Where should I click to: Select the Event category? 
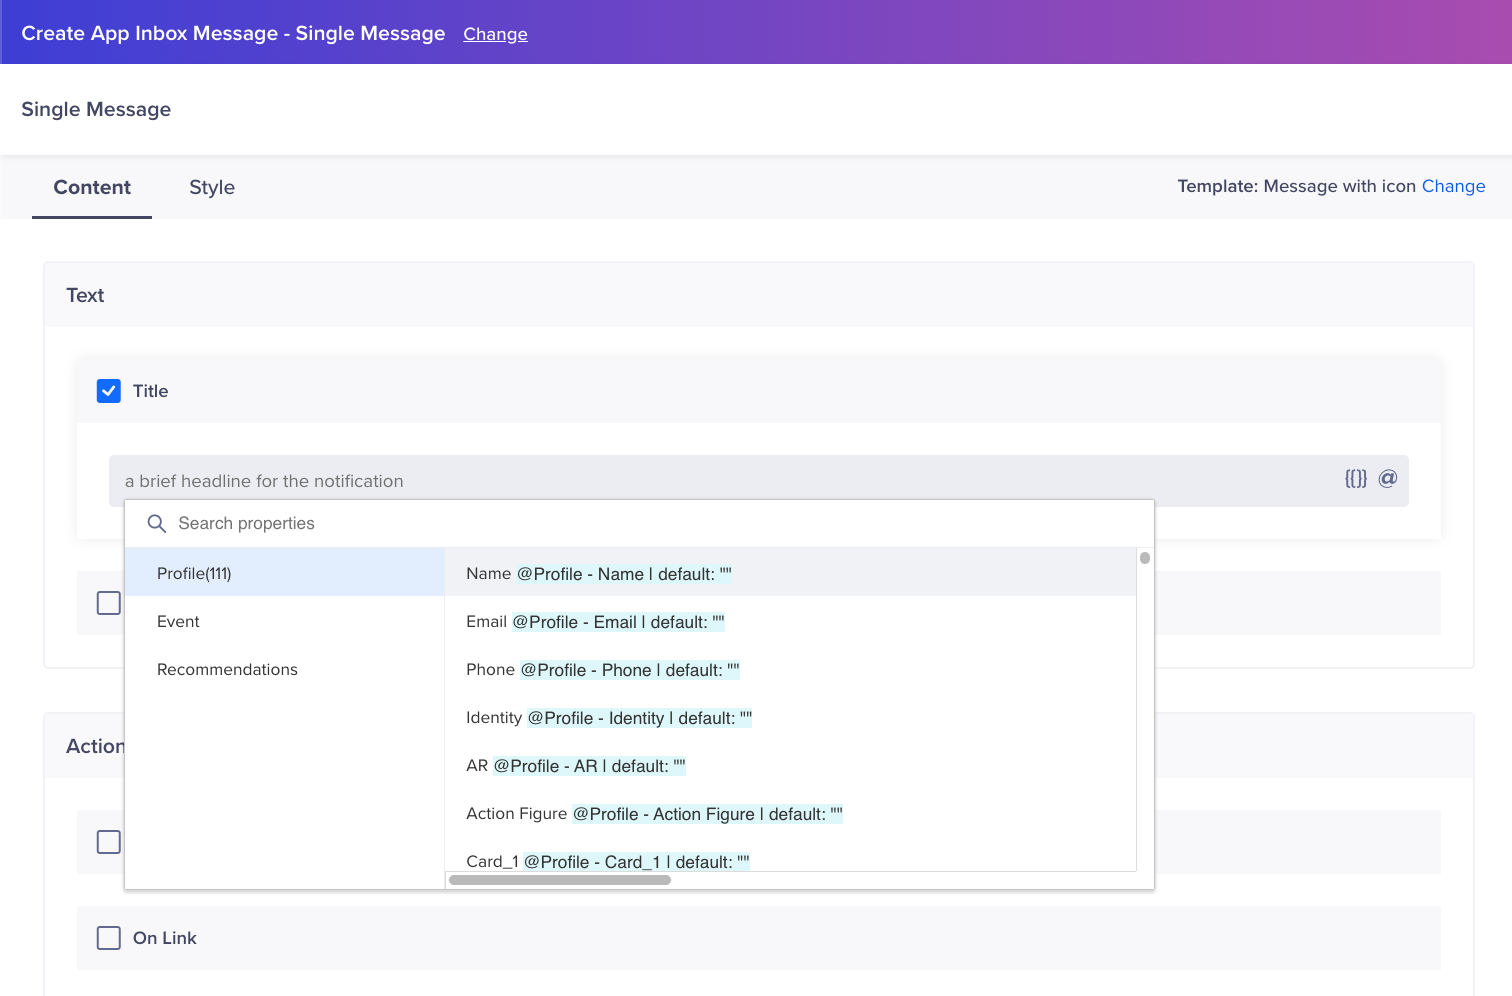tap(285, 621)
